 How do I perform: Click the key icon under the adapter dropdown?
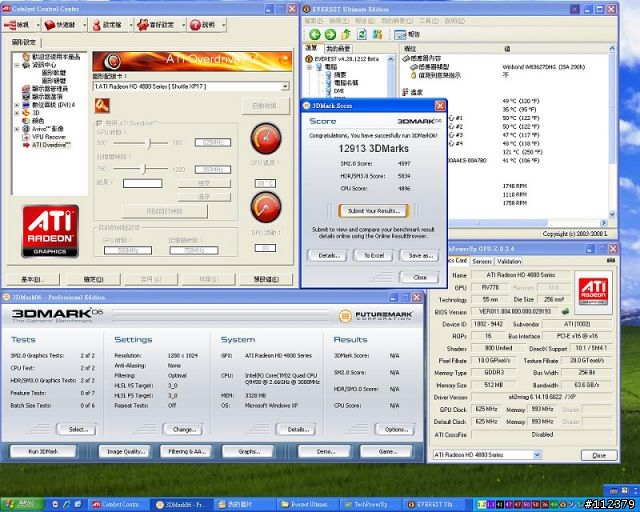pos(102,106)
